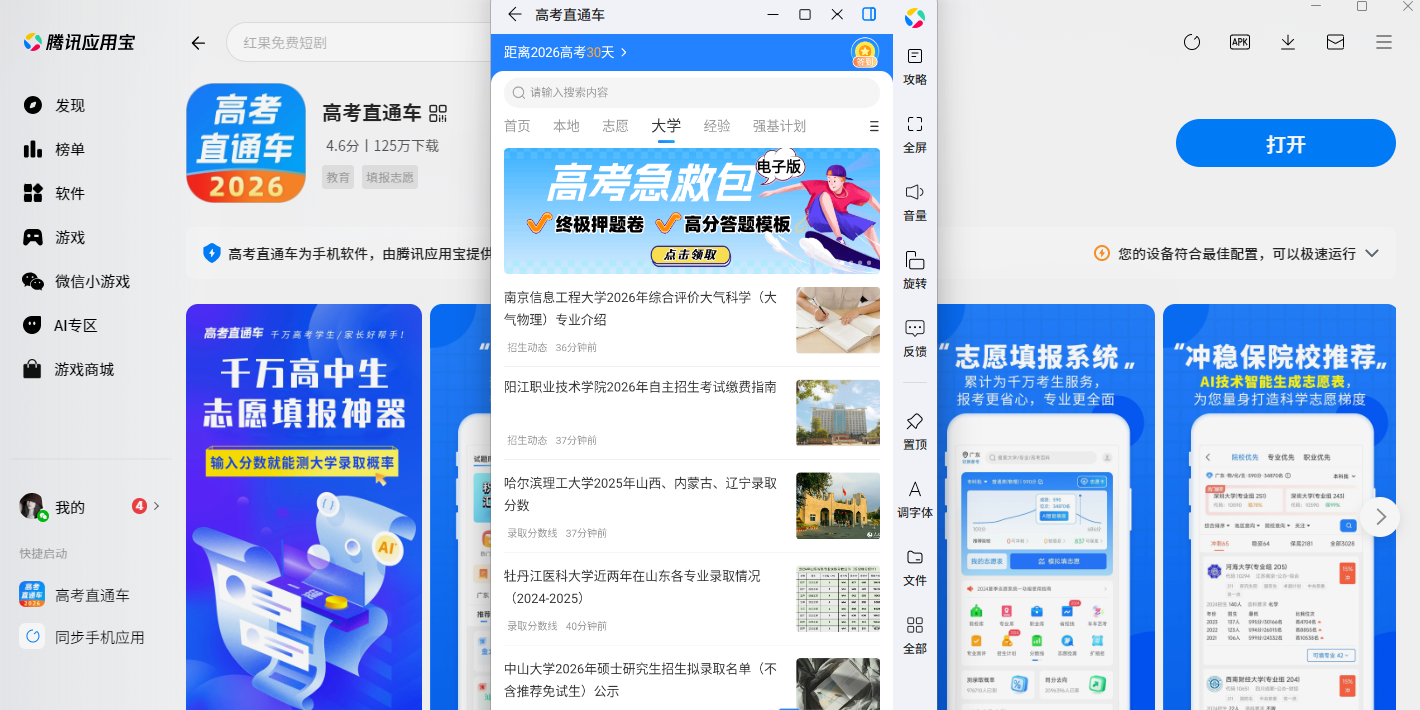Open 志愿填报系统 screenshot
Screen dimensions: 1420x710
coord(1045,507)
